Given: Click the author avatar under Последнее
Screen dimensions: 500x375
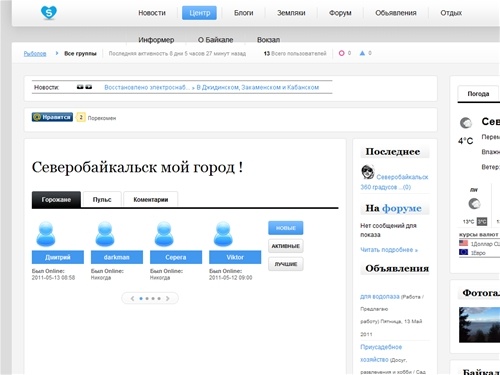Looking at the screenshot, I should [x=367, y=172].
